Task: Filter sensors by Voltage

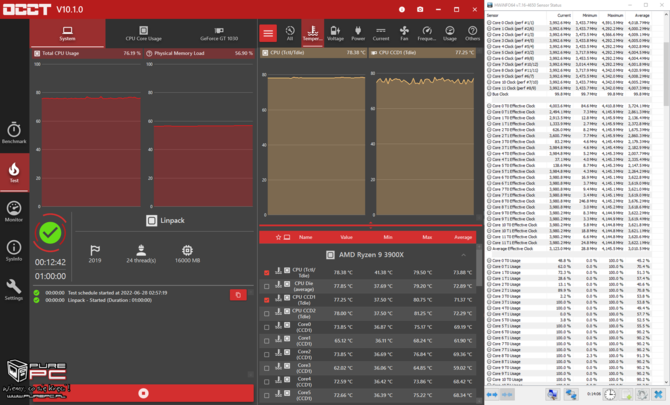Action: point(335,33)
